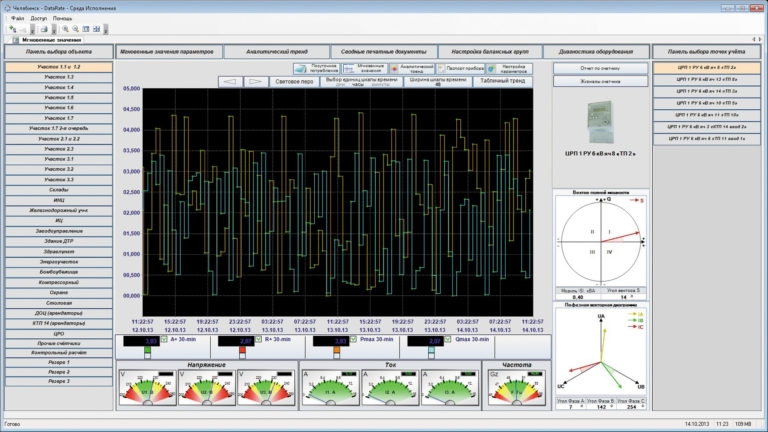
Task: Click the first voltage gauge under Напряжение
Action: (147, 387)
